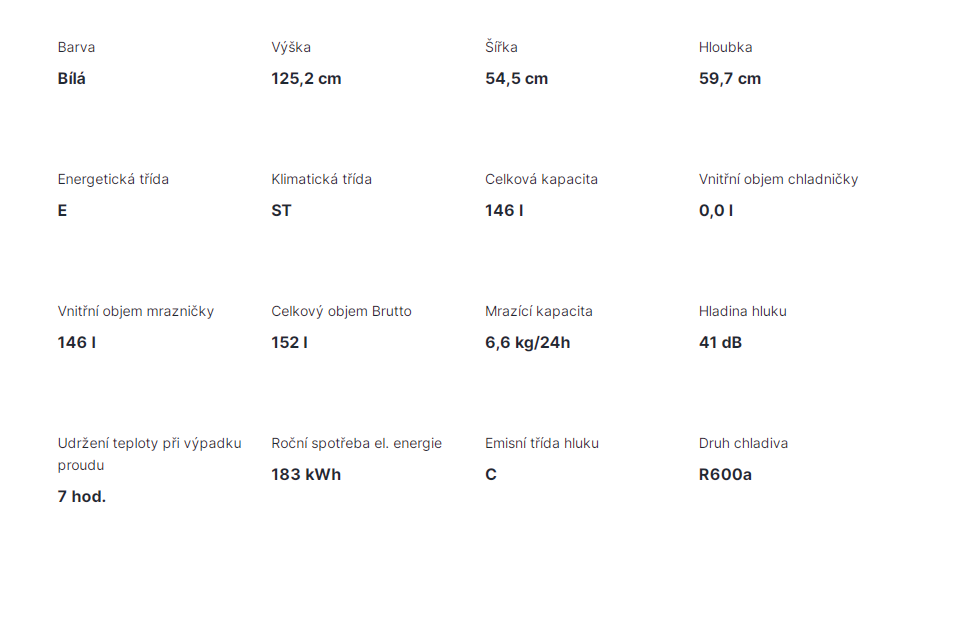Click the Vnitřní objem chladničky label
960x631 pixels.
click(x=778, y=179)
